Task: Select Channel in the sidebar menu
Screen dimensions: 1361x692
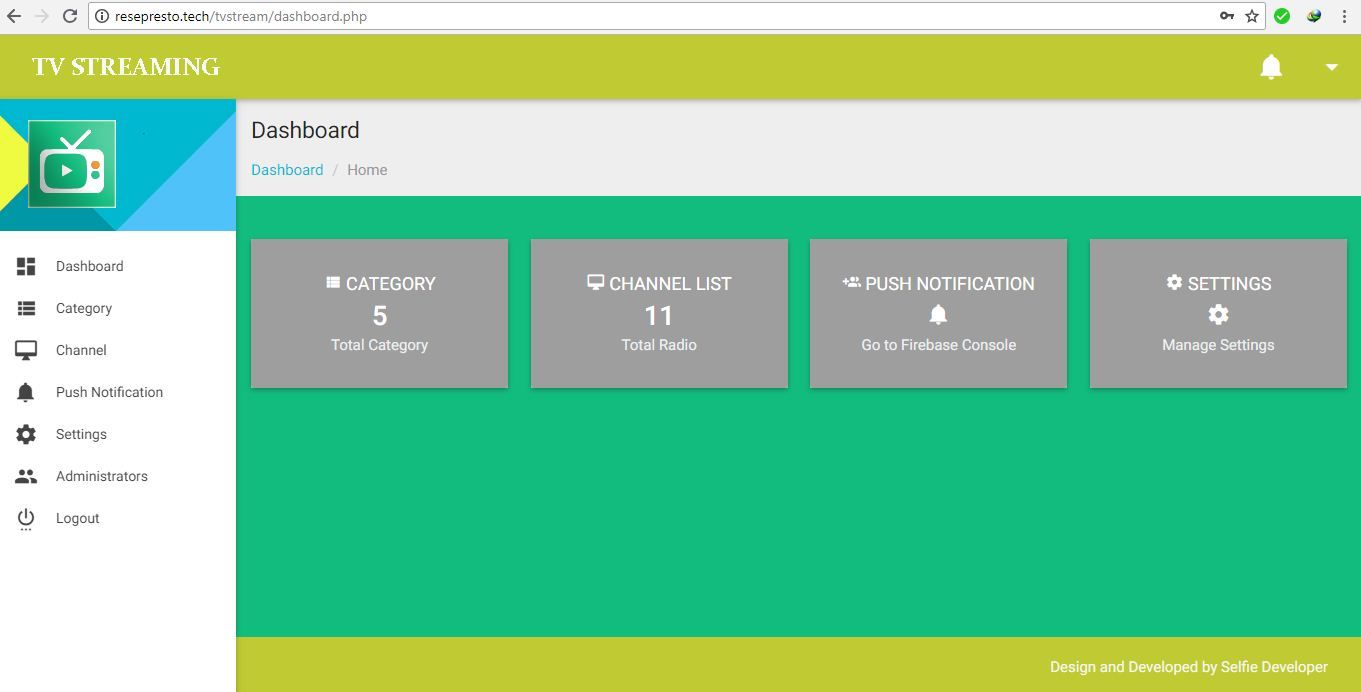Action: pyautogui.click(x=81, y=350)
